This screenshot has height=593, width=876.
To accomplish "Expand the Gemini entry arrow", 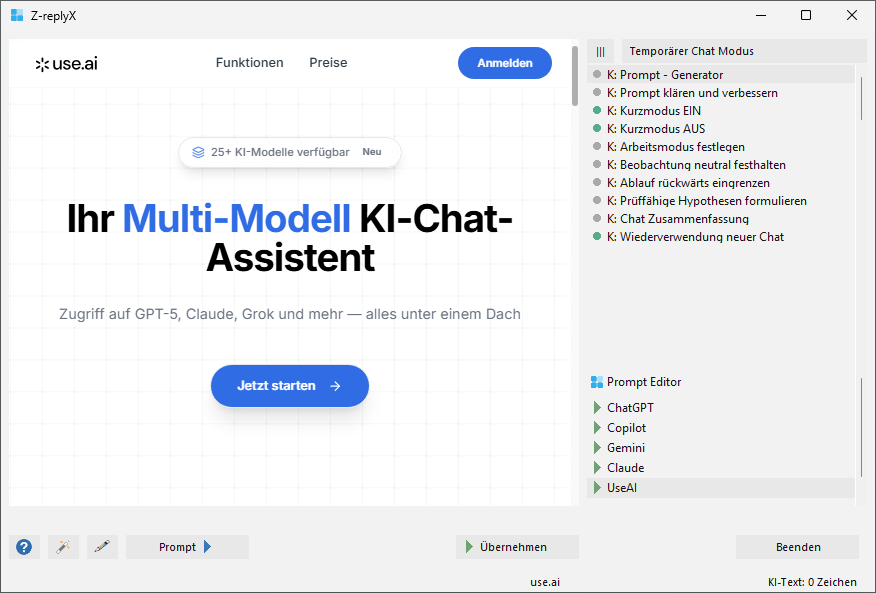I will coord(597,448).
